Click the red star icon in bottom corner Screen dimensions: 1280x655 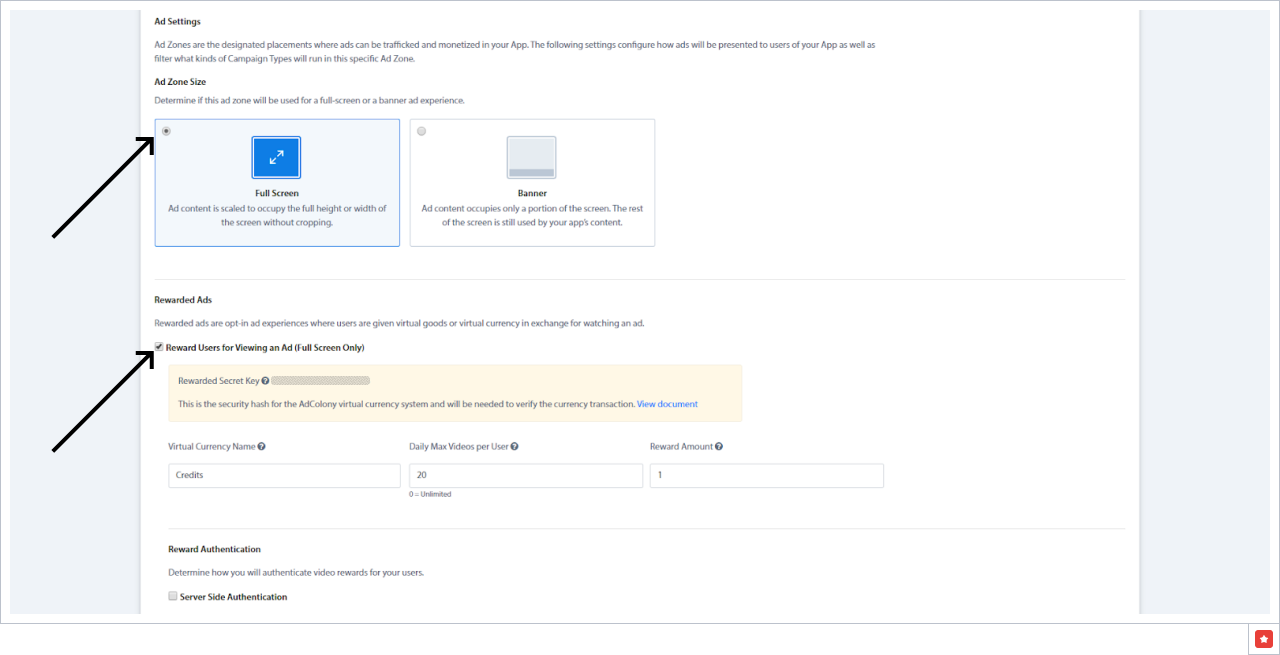tap(1264, 639)
